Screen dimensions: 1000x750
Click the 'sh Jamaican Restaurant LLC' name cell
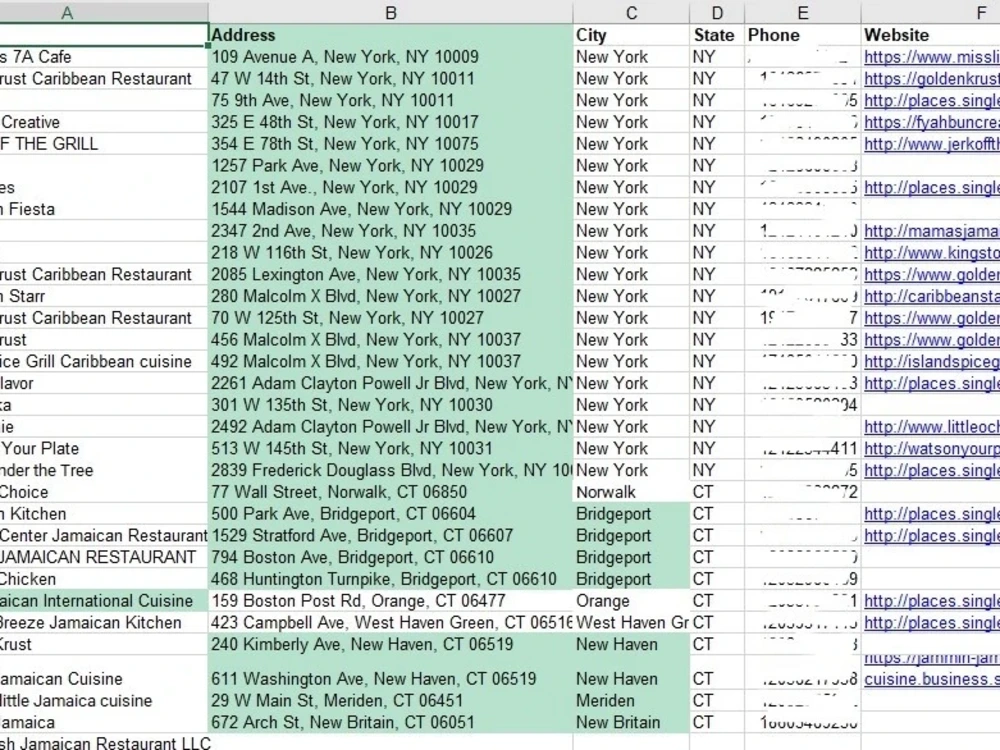(x=103, y=742)
